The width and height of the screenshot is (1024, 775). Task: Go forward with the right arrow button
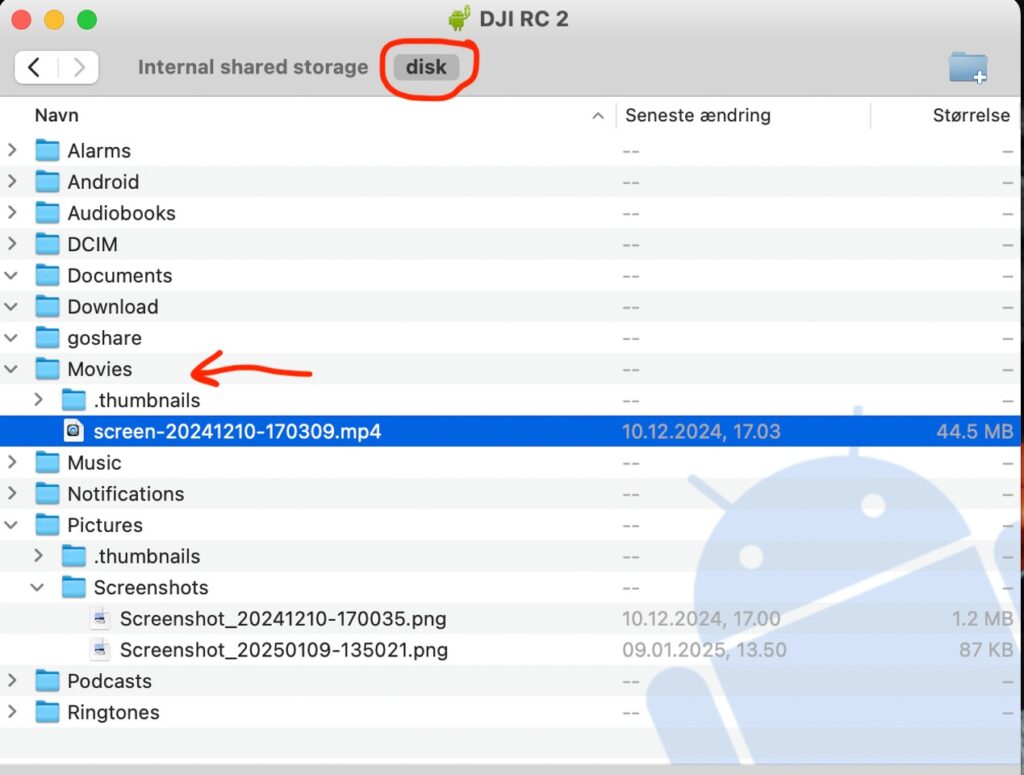pos(79,67)
